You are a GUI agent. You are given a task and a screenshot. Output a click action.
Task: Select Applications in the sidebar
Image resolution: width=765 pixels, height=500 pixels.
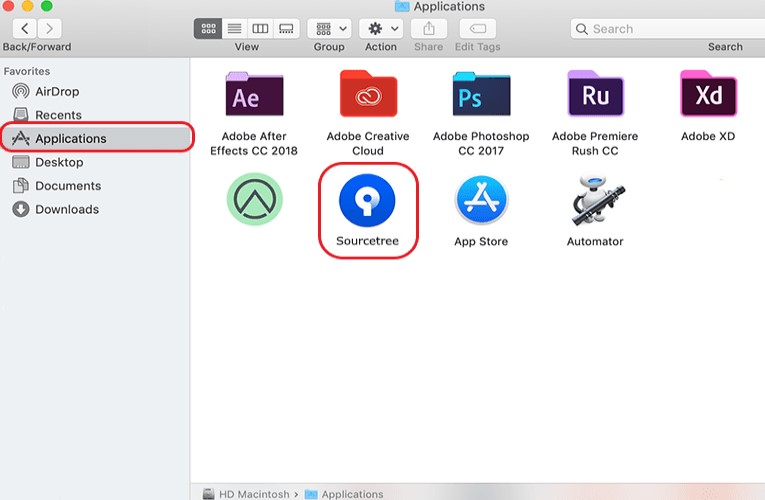[97, 139]
